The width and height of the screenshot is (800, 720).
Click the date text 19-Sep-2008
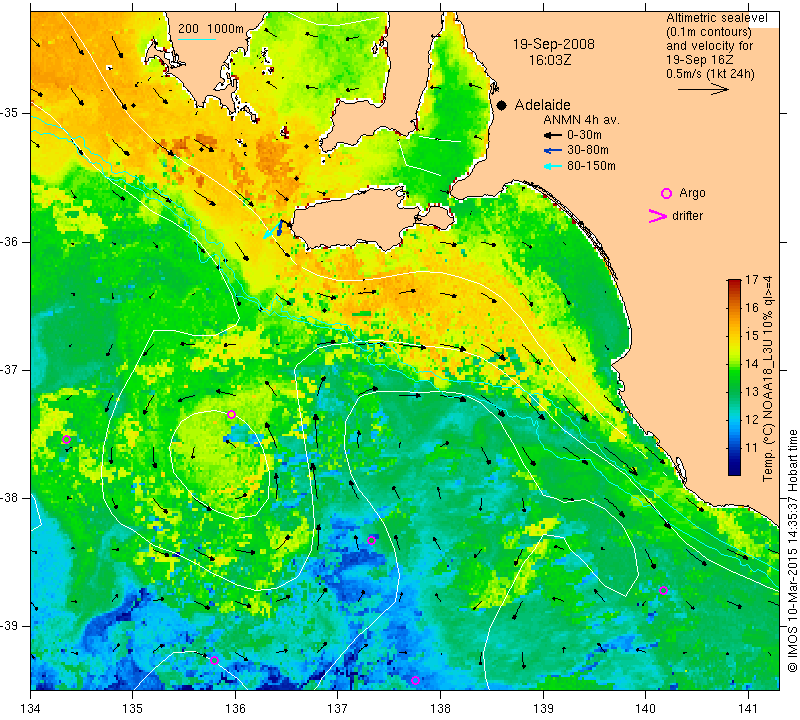pyautogui.click(x=554, y=44)
